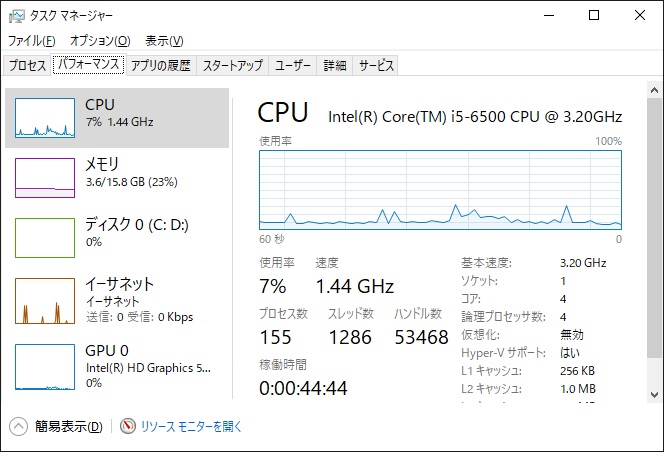Switch to the サービス tab

click(376, 65)
